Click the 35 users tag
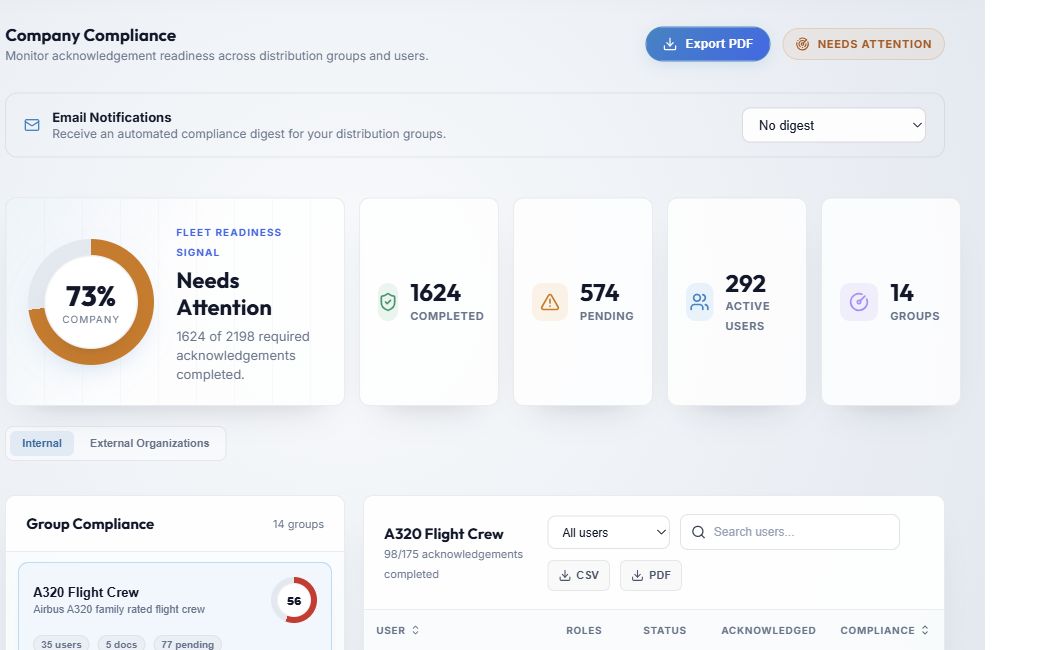The image size is (1050, 650). click(x=61, y=643)
